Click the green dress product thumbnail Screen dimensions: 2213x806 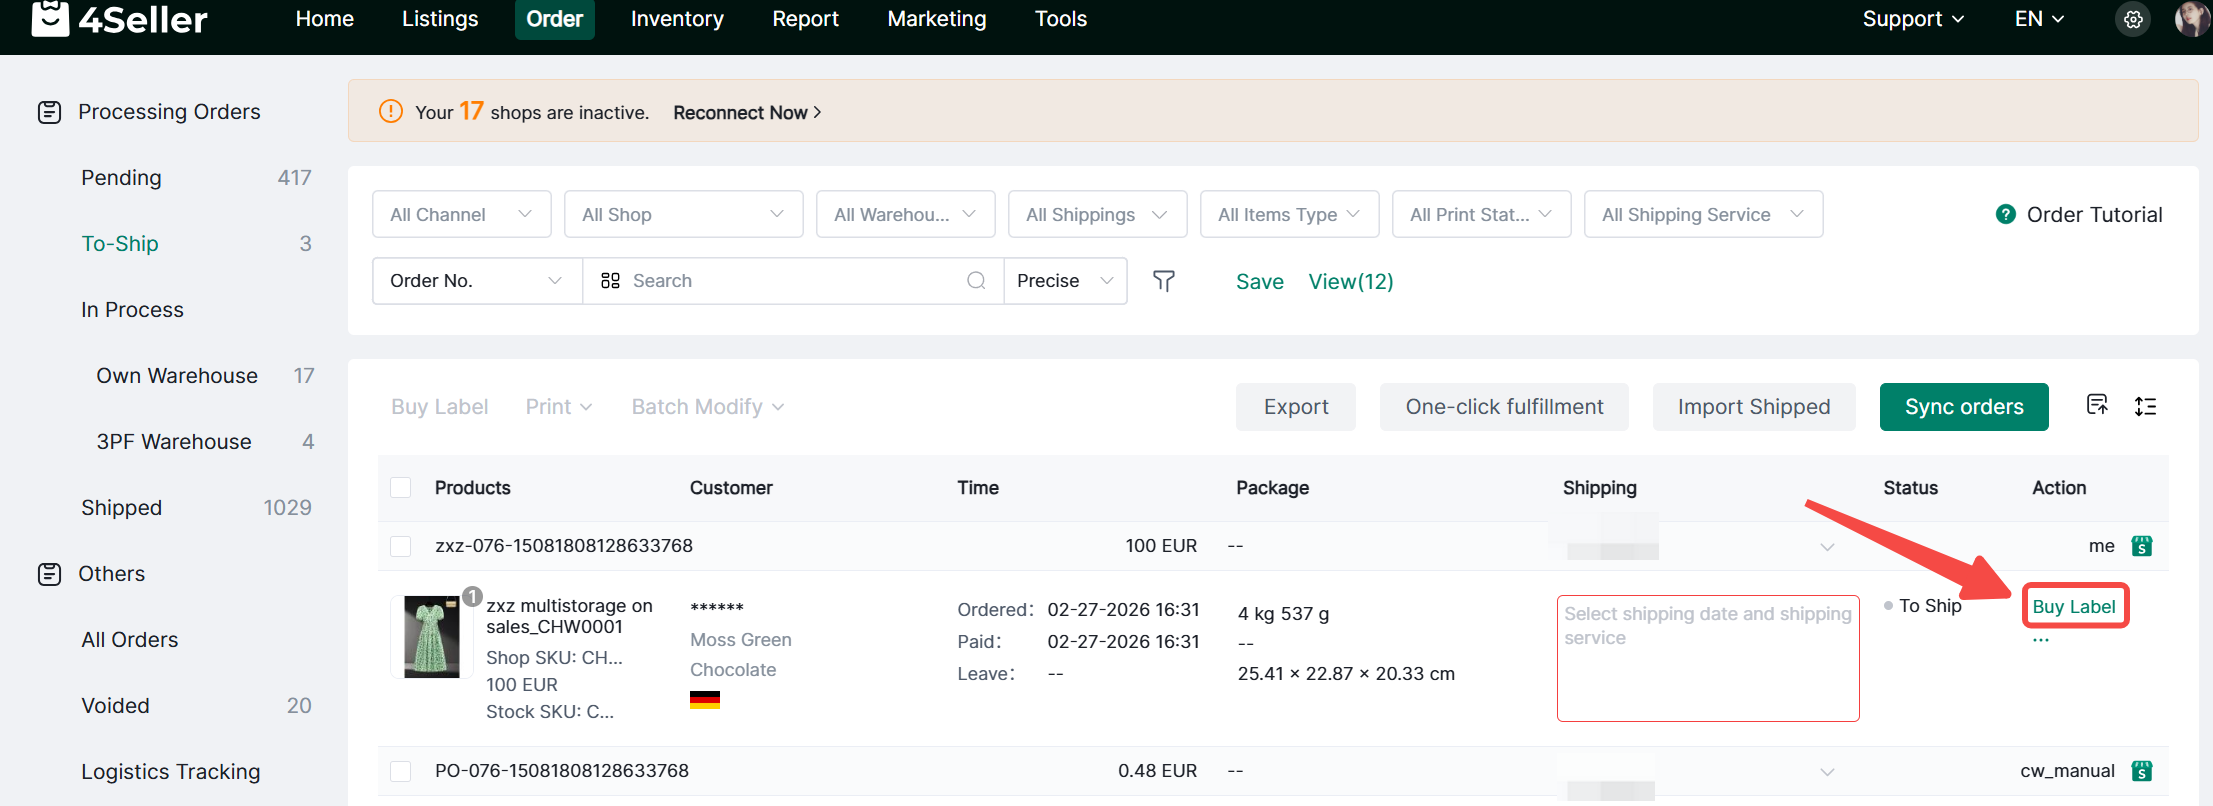coord(431,637)
